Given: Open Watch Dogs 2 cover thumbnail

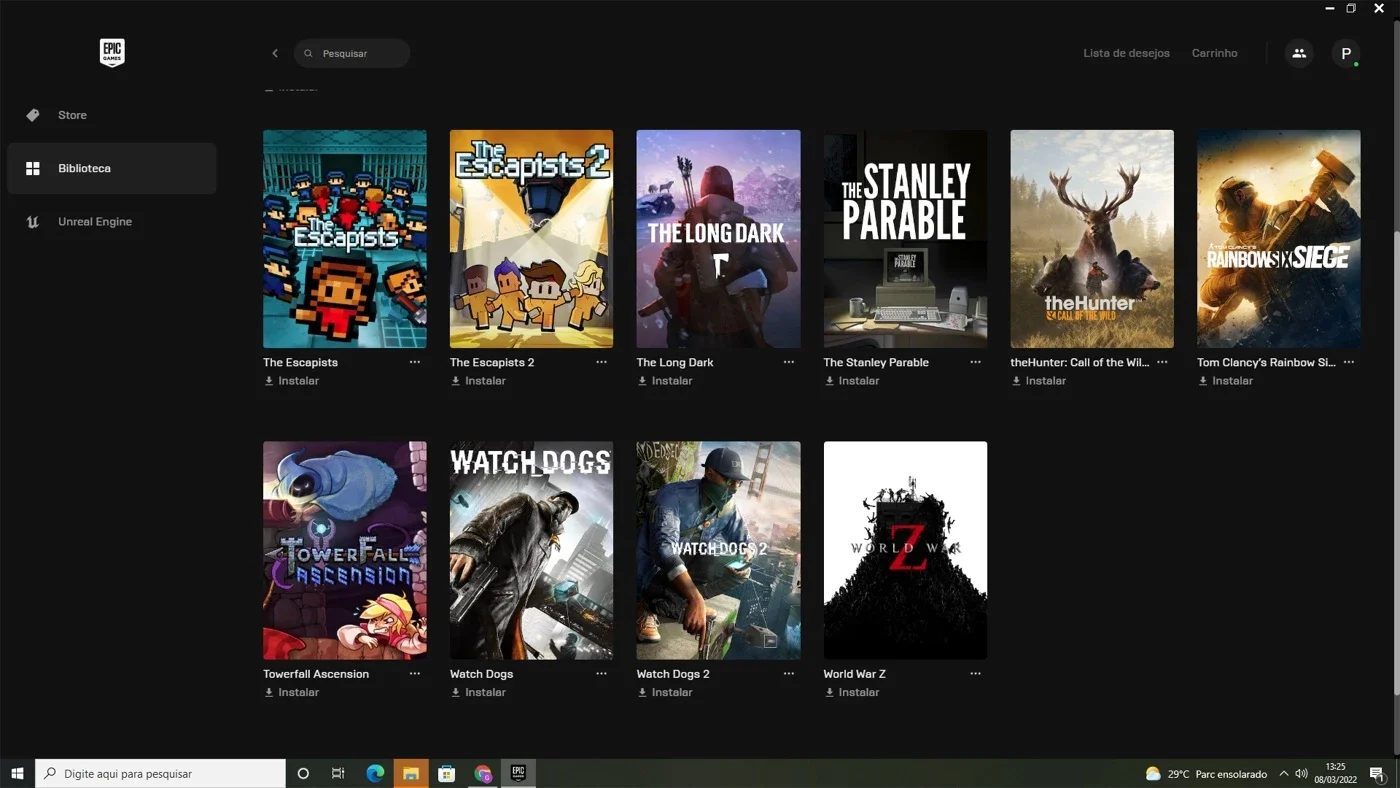Looking at the screenshot, I should 718,550.
